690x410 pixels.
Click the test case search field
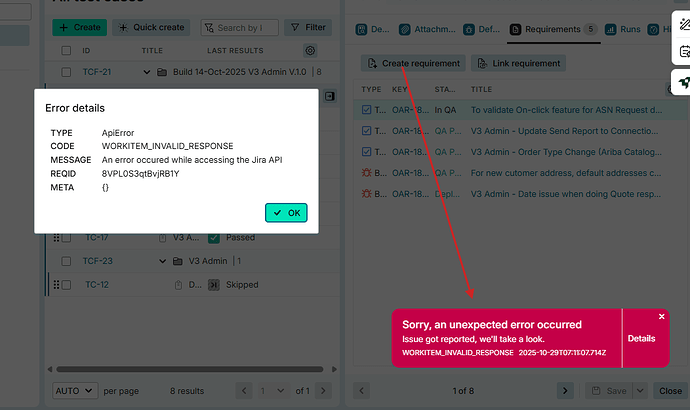(240, 27)
